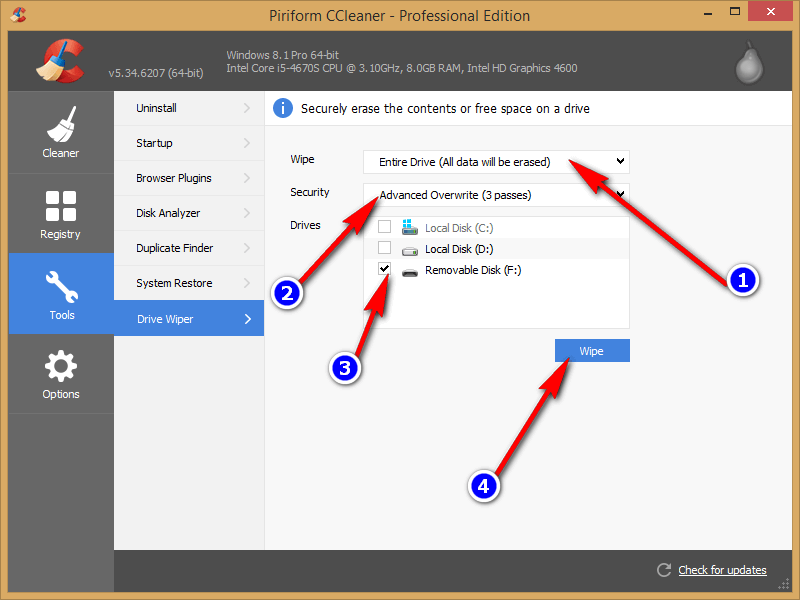
Task: Click the Local Disk (C:) label
Action: [x=459, y=228]
